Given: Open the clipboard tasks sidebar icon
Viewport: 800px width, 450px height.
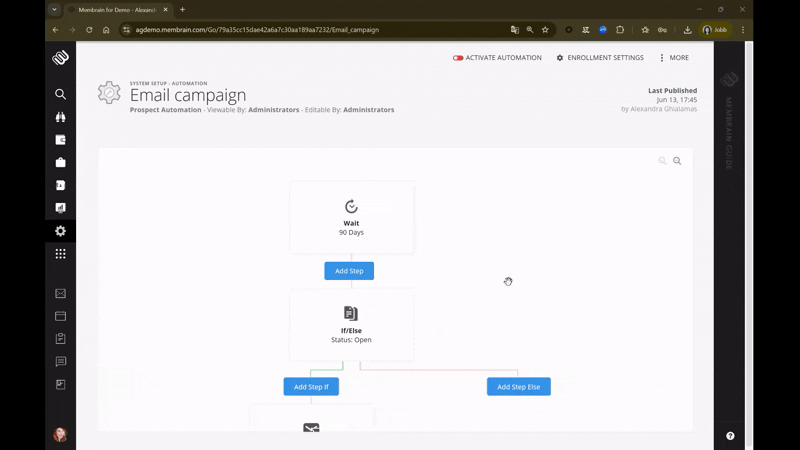Looking at the screenshot, I should click(60, 339).
